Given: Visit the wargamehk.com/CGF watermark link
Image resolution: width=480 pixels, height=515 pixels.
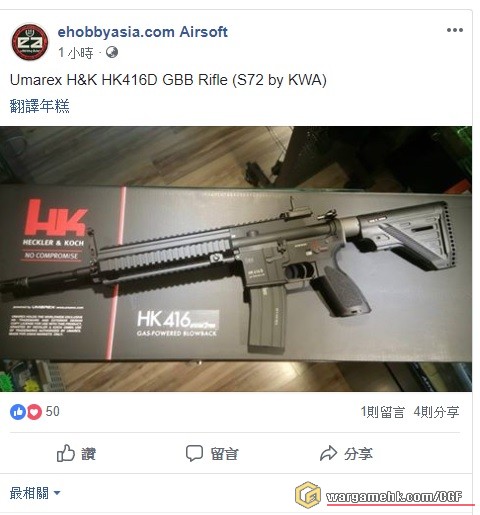Looking at the screenshot, I should pos(394,497).
